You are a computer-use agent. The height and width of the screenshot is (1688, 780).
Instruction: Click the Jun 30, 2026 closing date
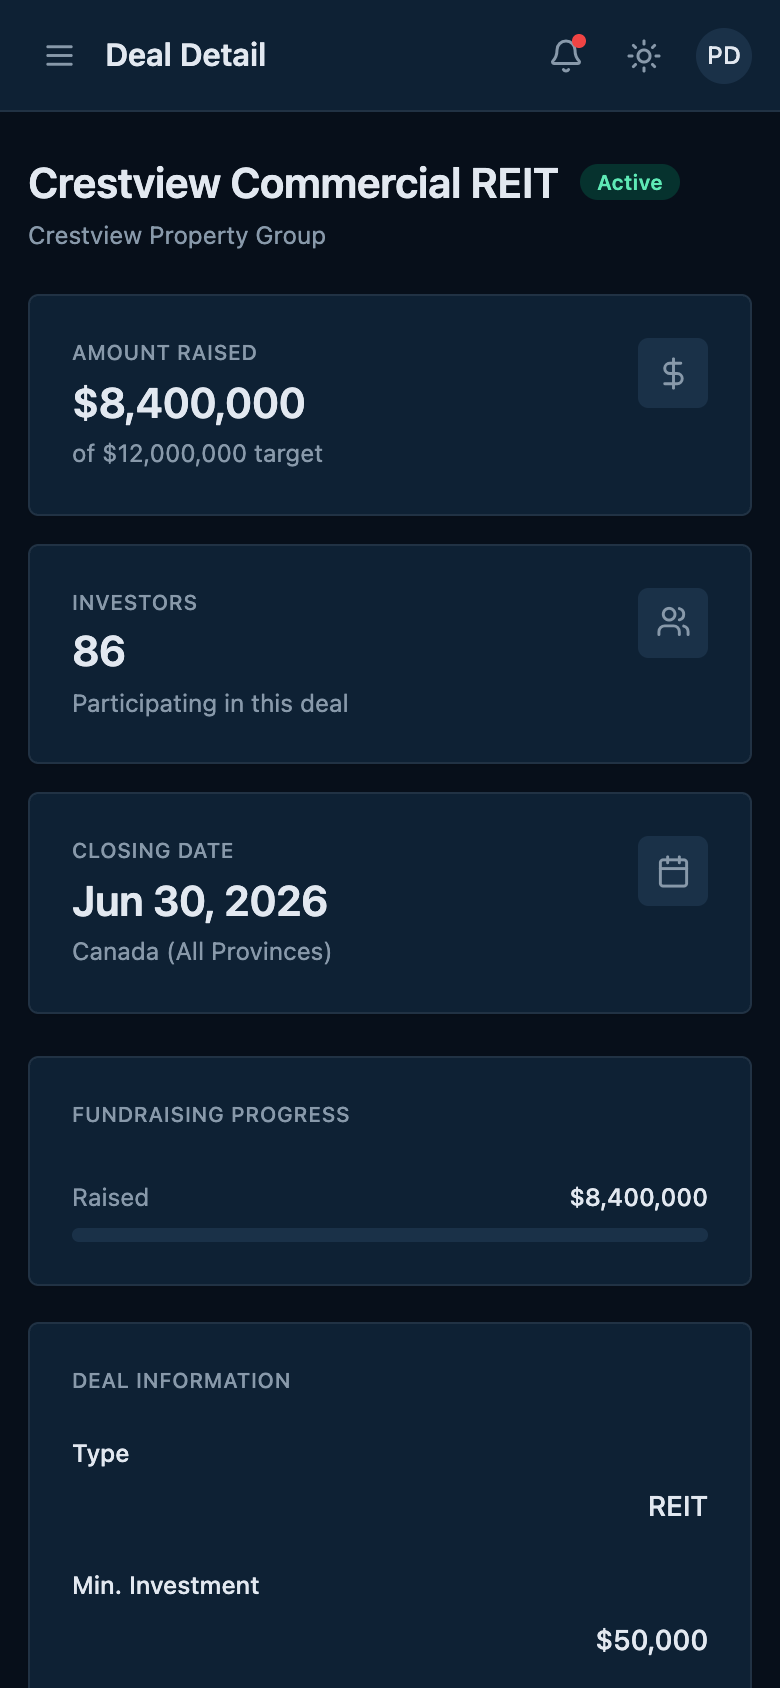200,902
